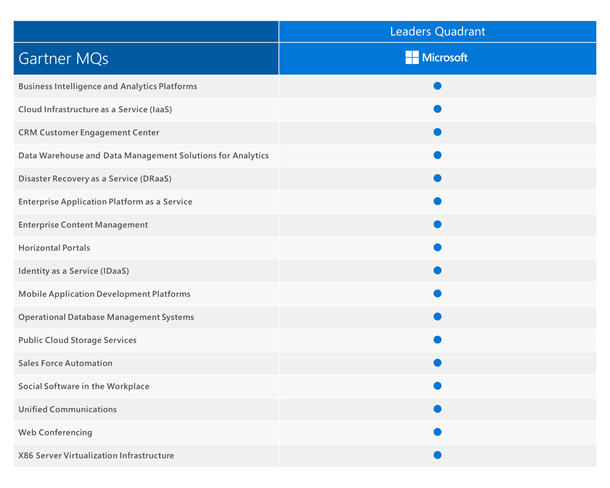Click the dot in Unified Communications row
The width and height of the screenshot is (610, 488).
click(437, 409)
